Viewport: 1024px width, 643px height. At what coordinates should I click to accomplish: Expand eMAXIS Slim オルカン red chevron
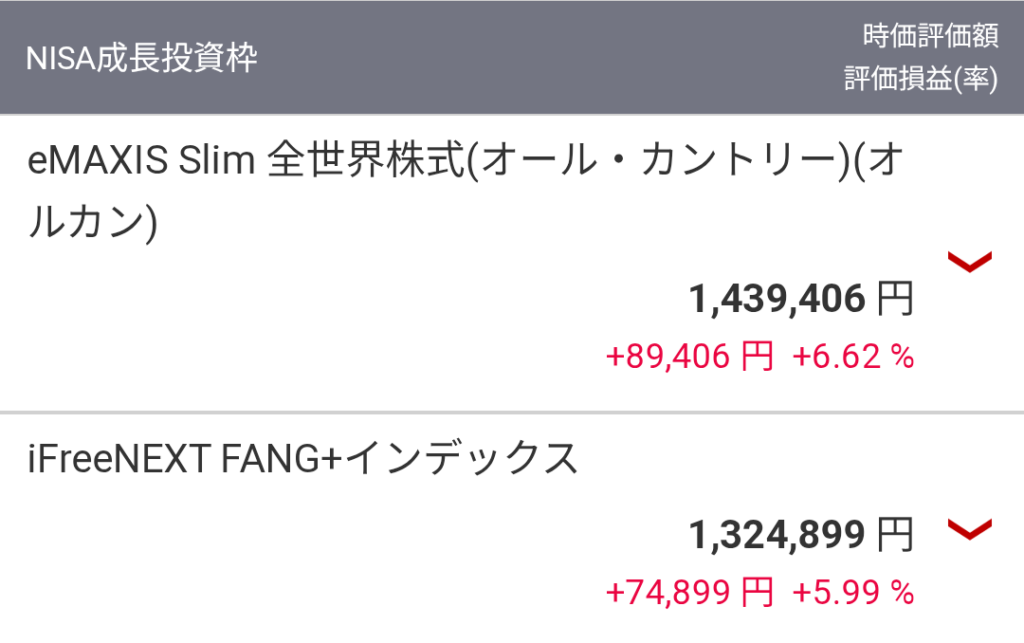969,262
